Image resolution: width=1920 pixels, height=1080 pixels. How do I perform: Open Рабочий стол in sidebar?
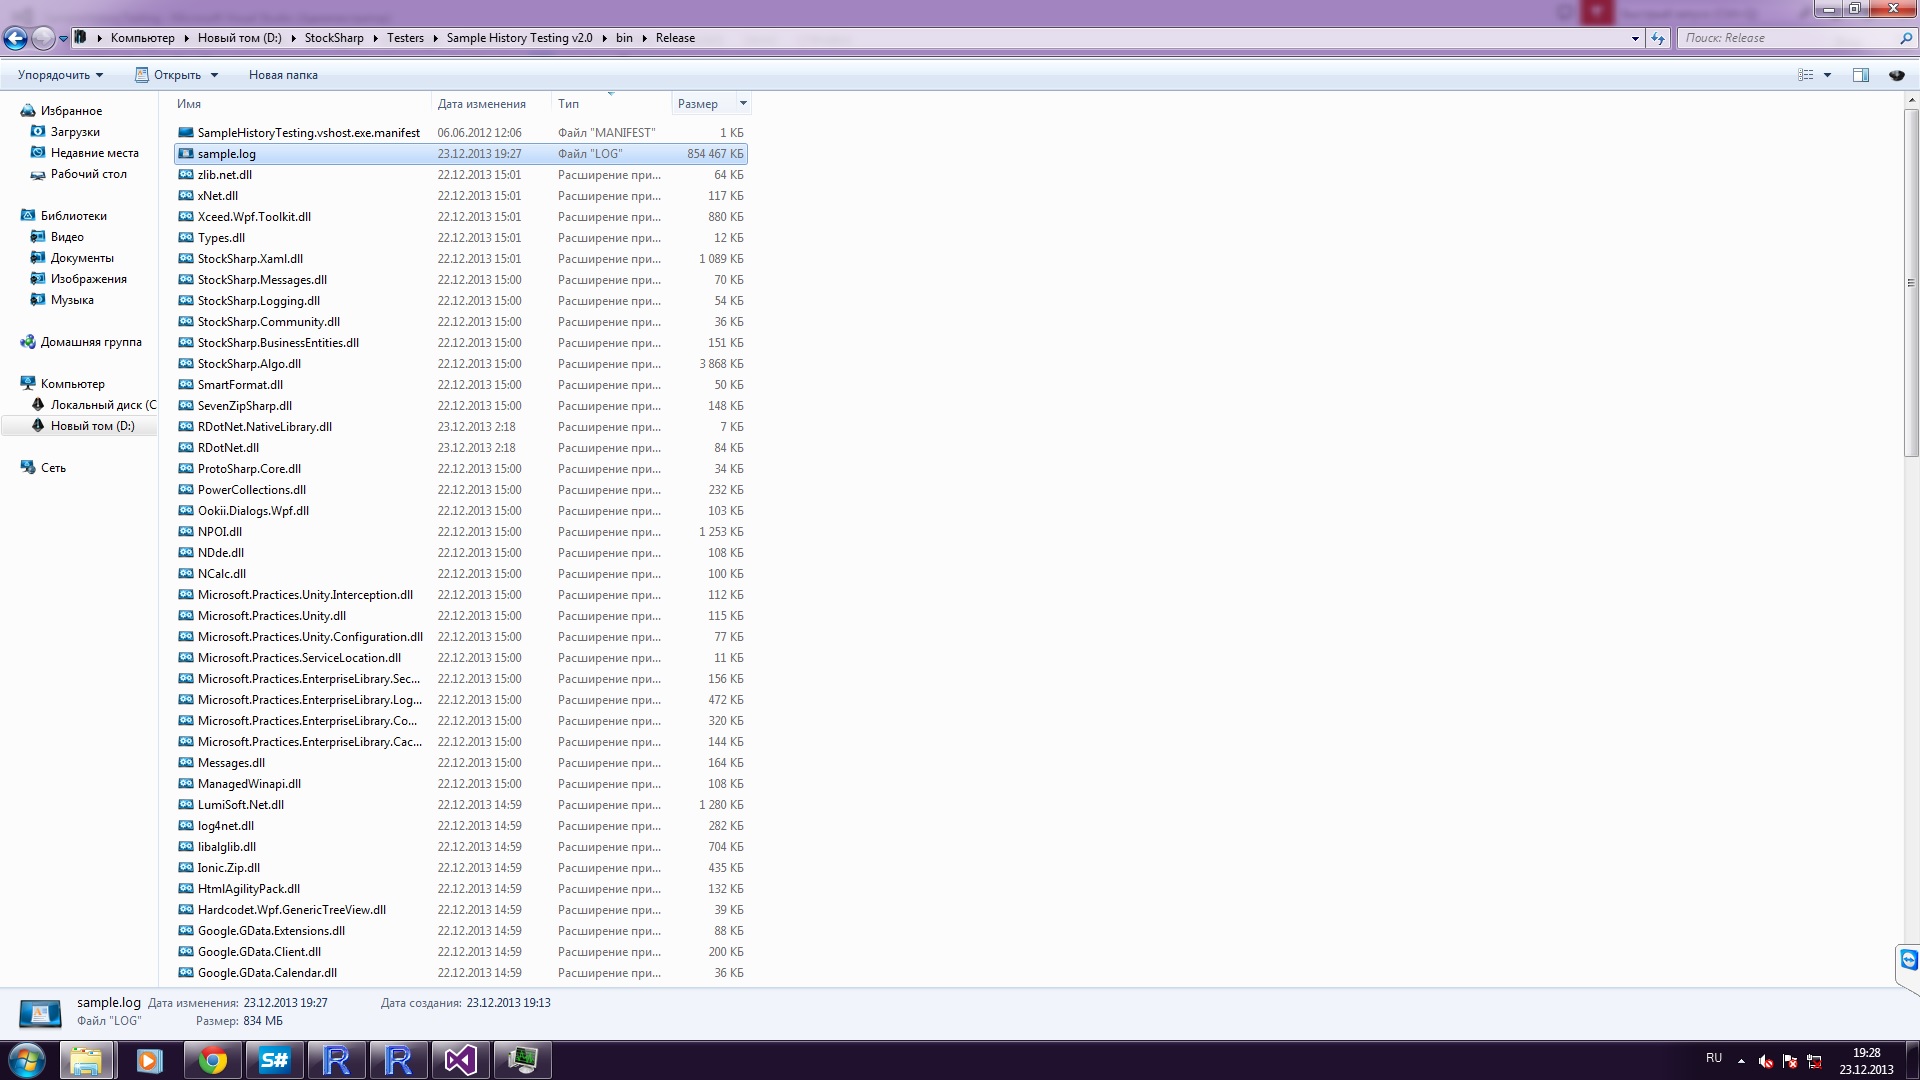88,174
